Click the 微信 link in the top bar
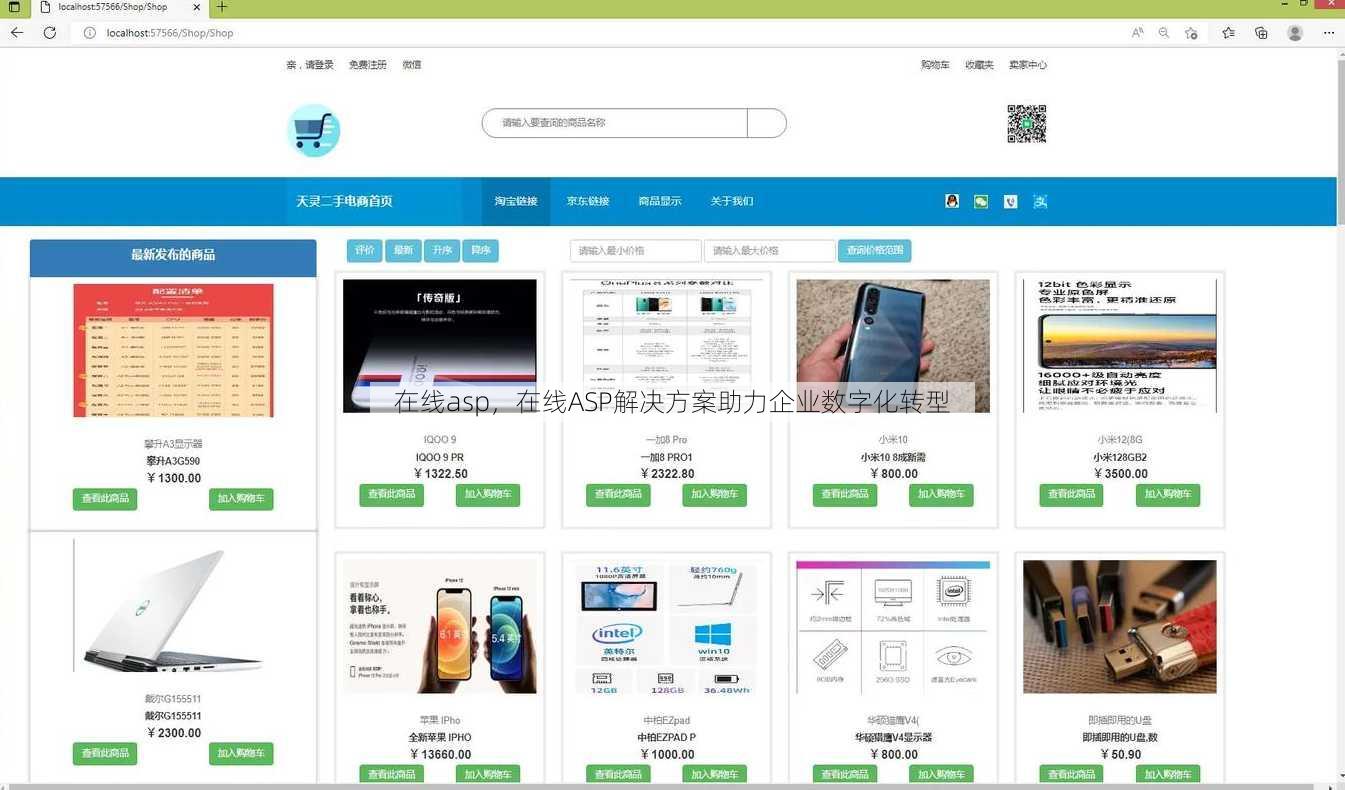This screenshot has width=1345, height=790. [x=412, y=65]
